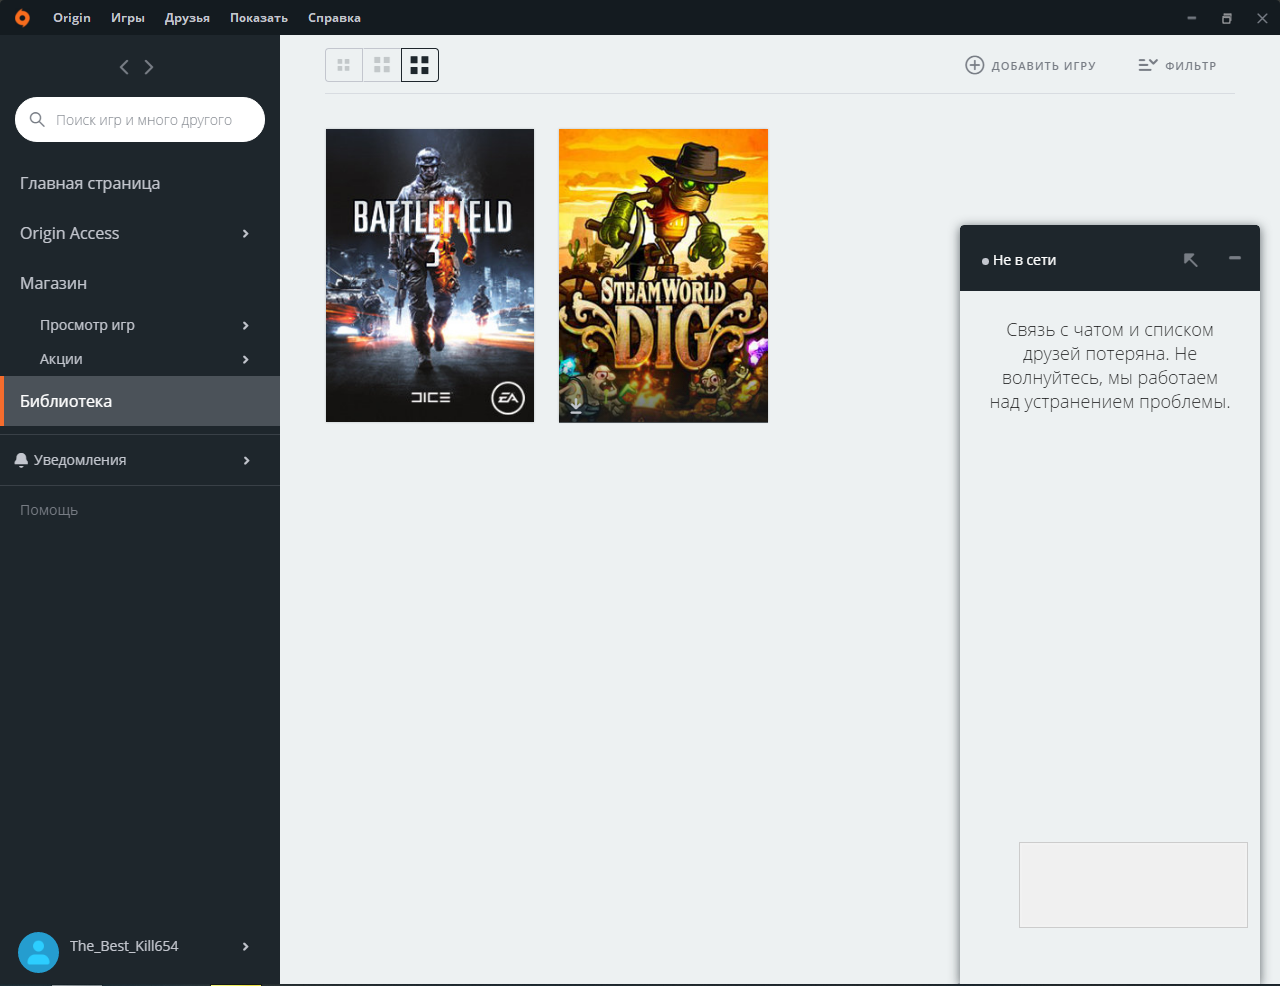Go back with the left navigation arrow
Image resolution: width=1280 pixels, height=986 pixels.
pyautogui.click(x=124, y=67)
